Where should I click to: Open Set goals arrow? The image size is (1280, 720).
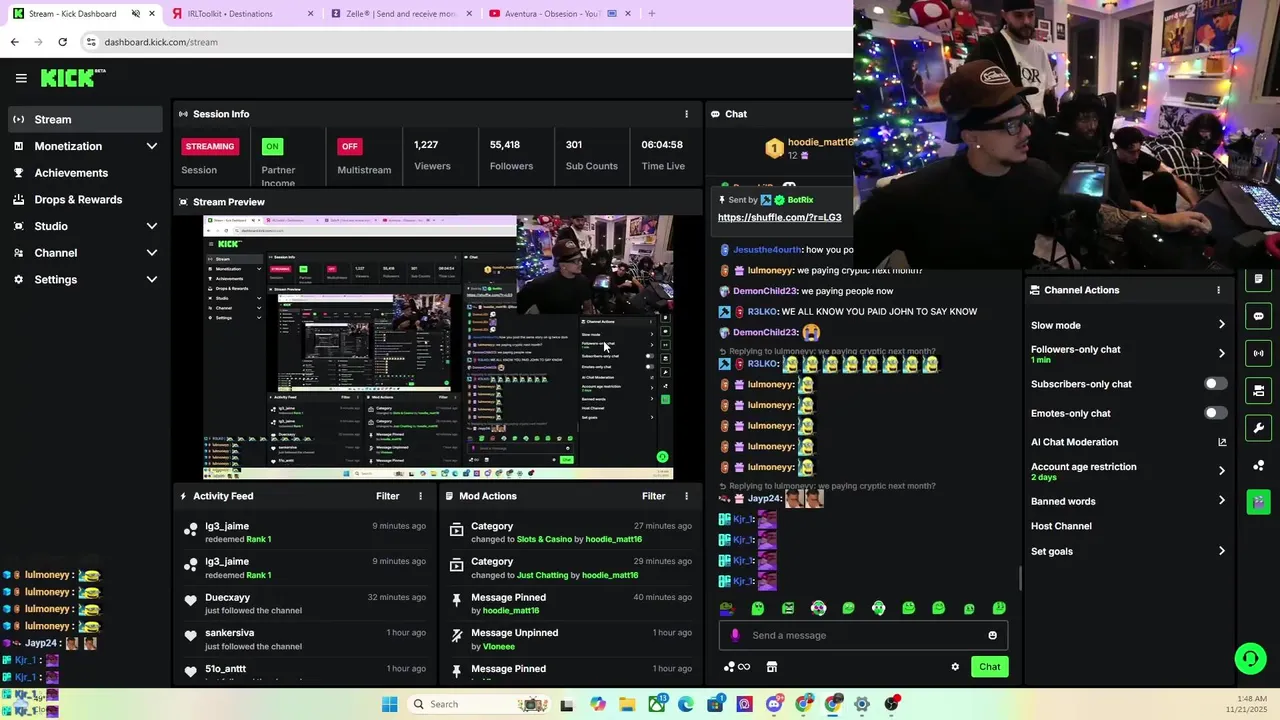1222,551
